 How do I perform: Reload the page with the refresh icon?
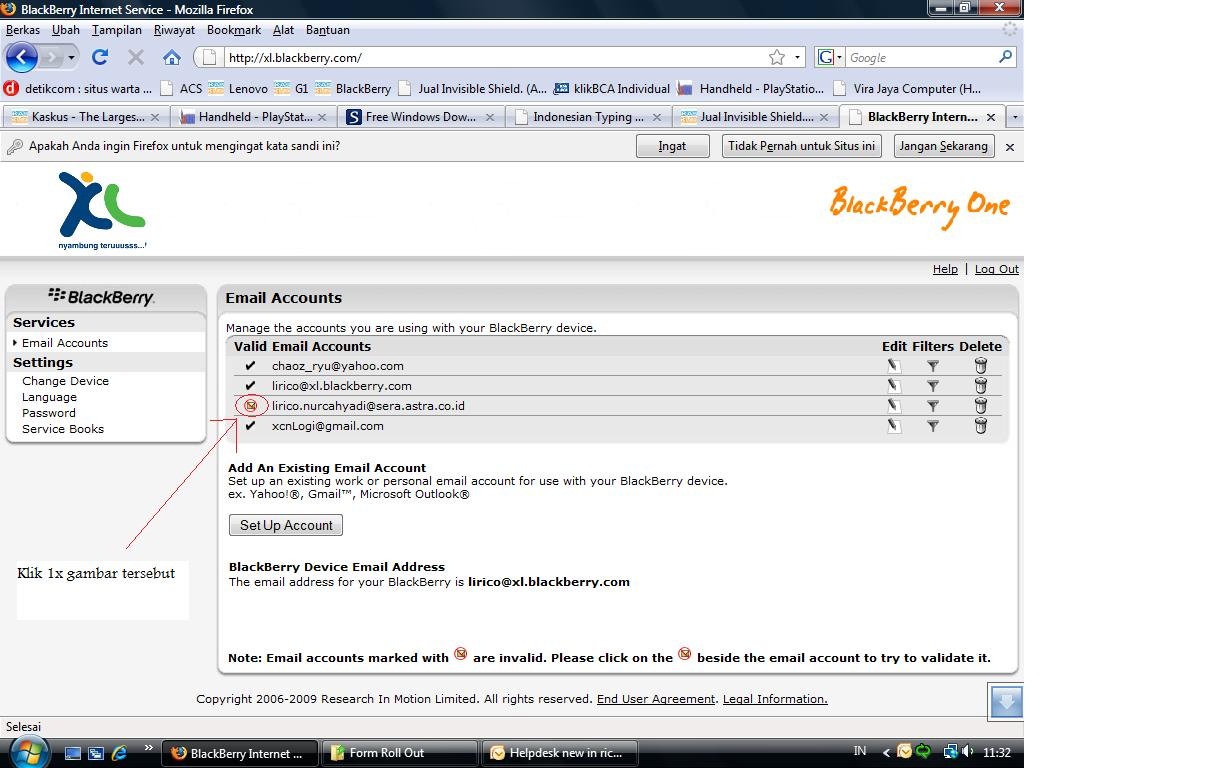tap(100, 58)
